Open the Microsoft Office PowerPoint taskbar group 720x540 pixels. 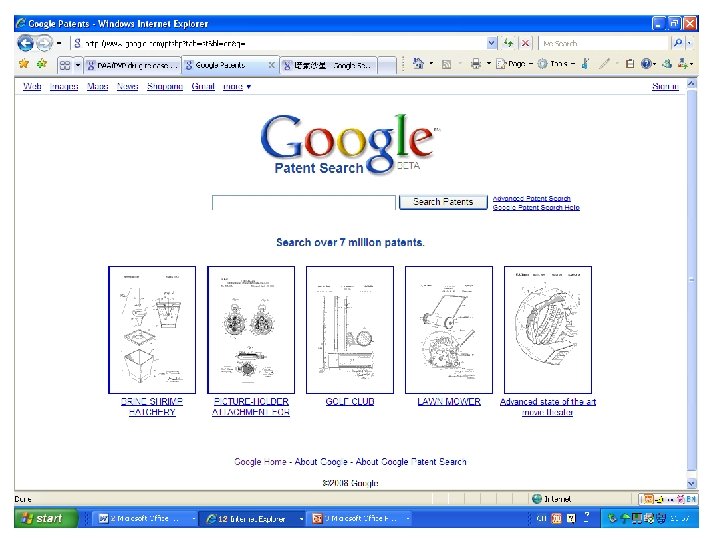(x=361, y=518)
